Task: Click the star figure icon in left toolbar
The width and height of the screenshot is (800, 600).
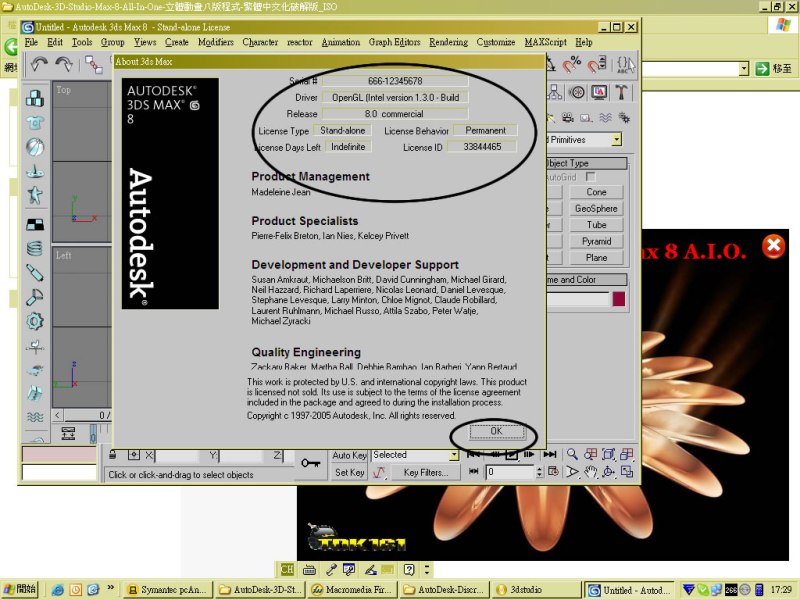Action: click(35, 195)
